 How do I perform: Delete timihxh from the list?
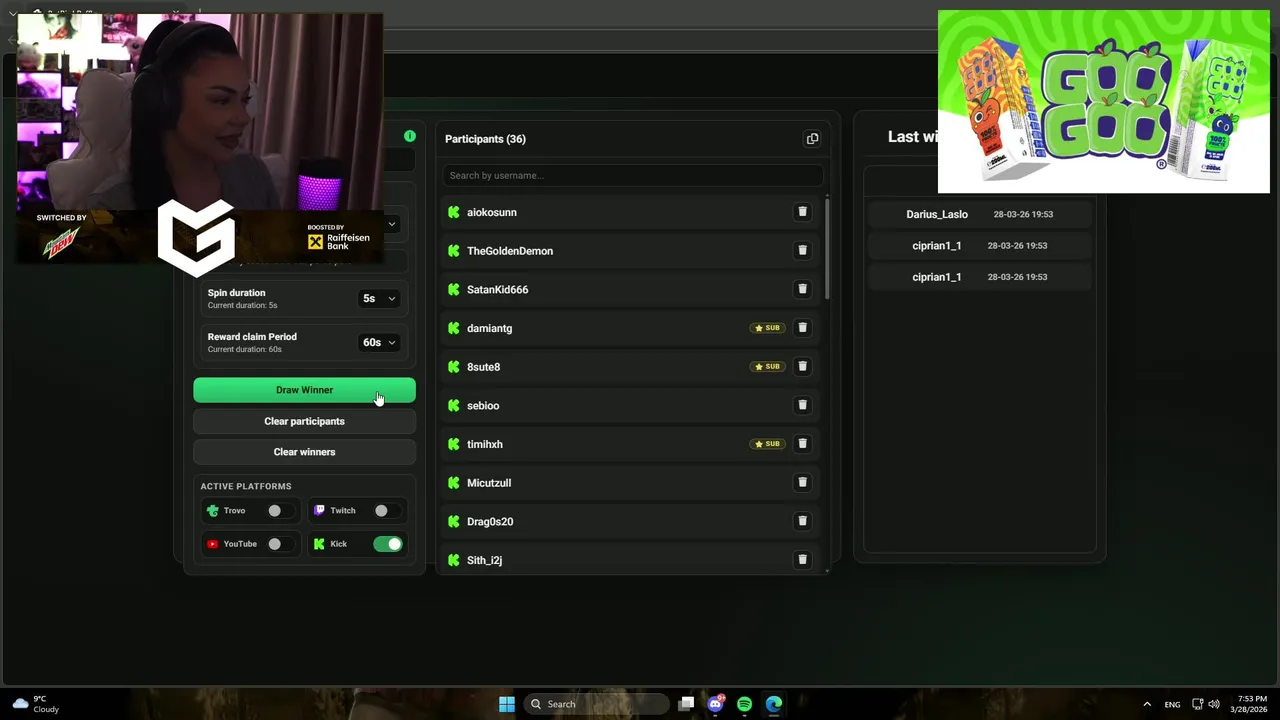802,444
